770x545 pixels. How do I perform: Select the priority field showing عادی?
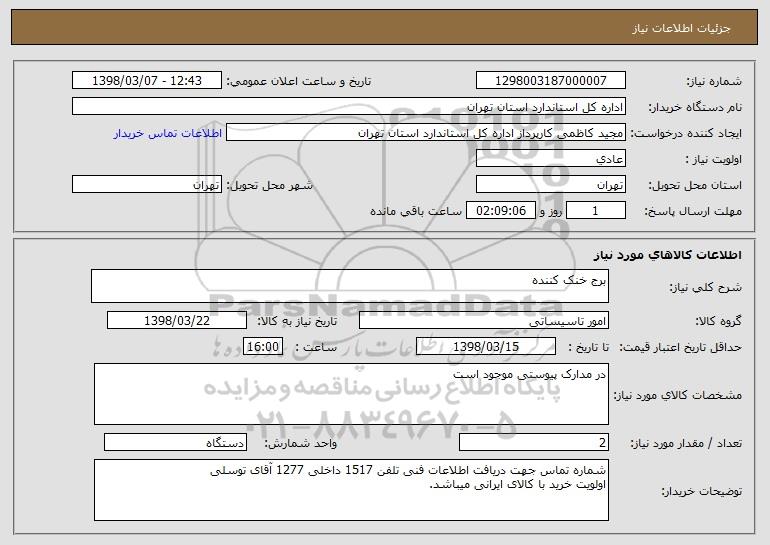click(x=550, y=159)
